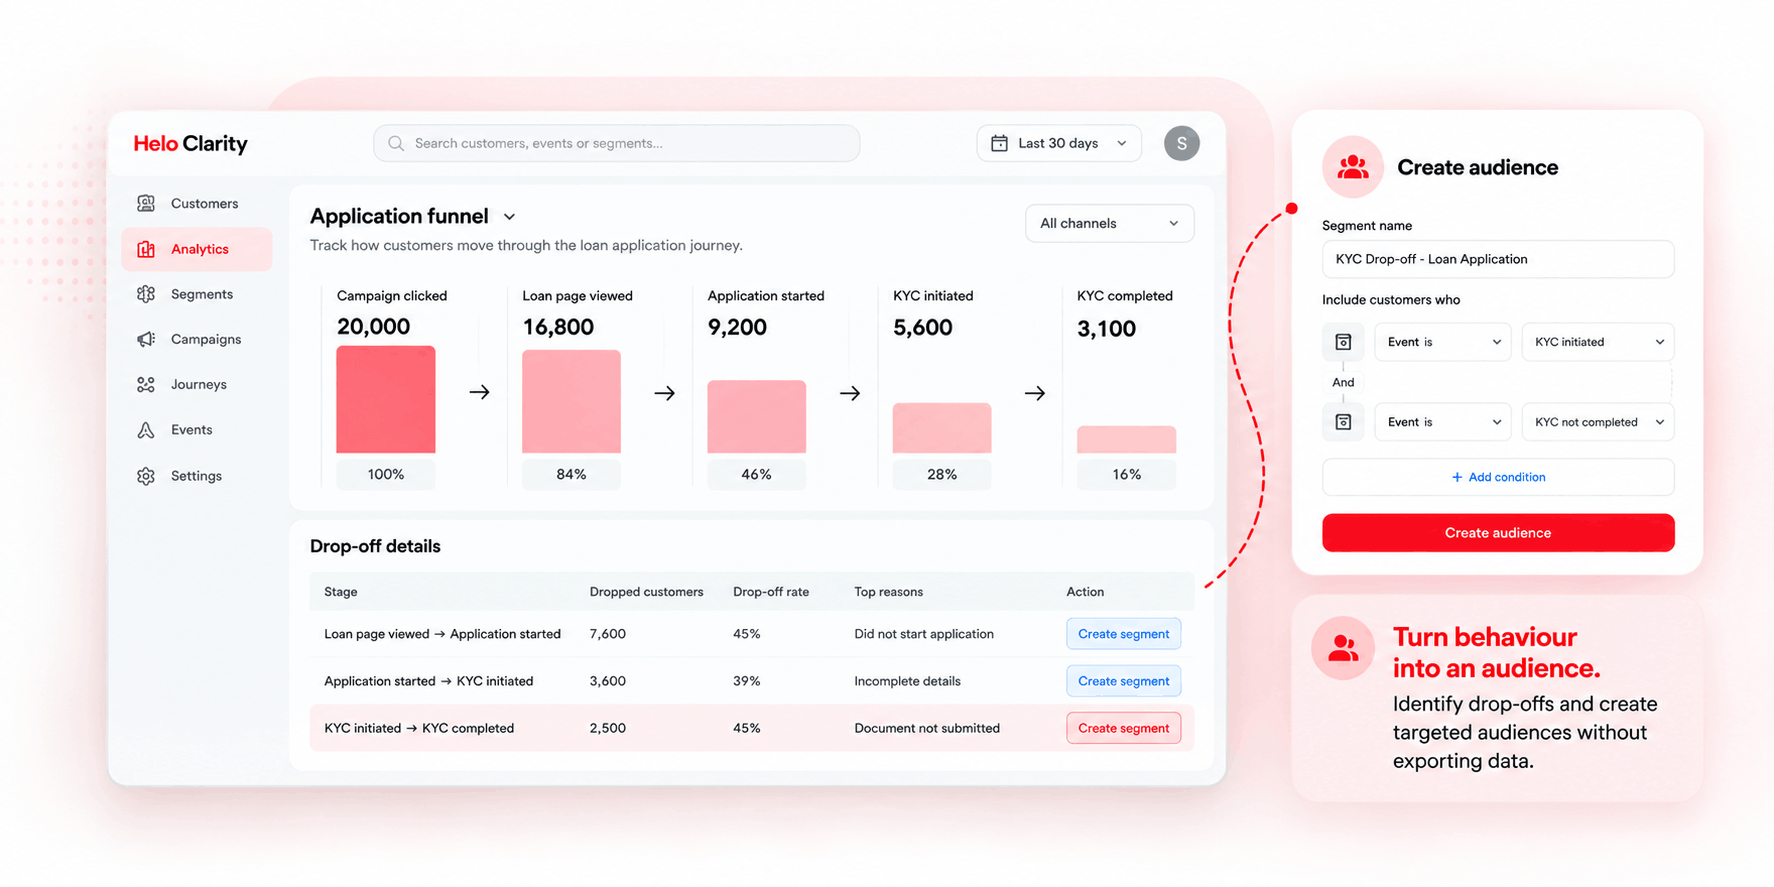Click the KYC completed 16% funnel bar
The image size is (1774, 887).
1126,440
